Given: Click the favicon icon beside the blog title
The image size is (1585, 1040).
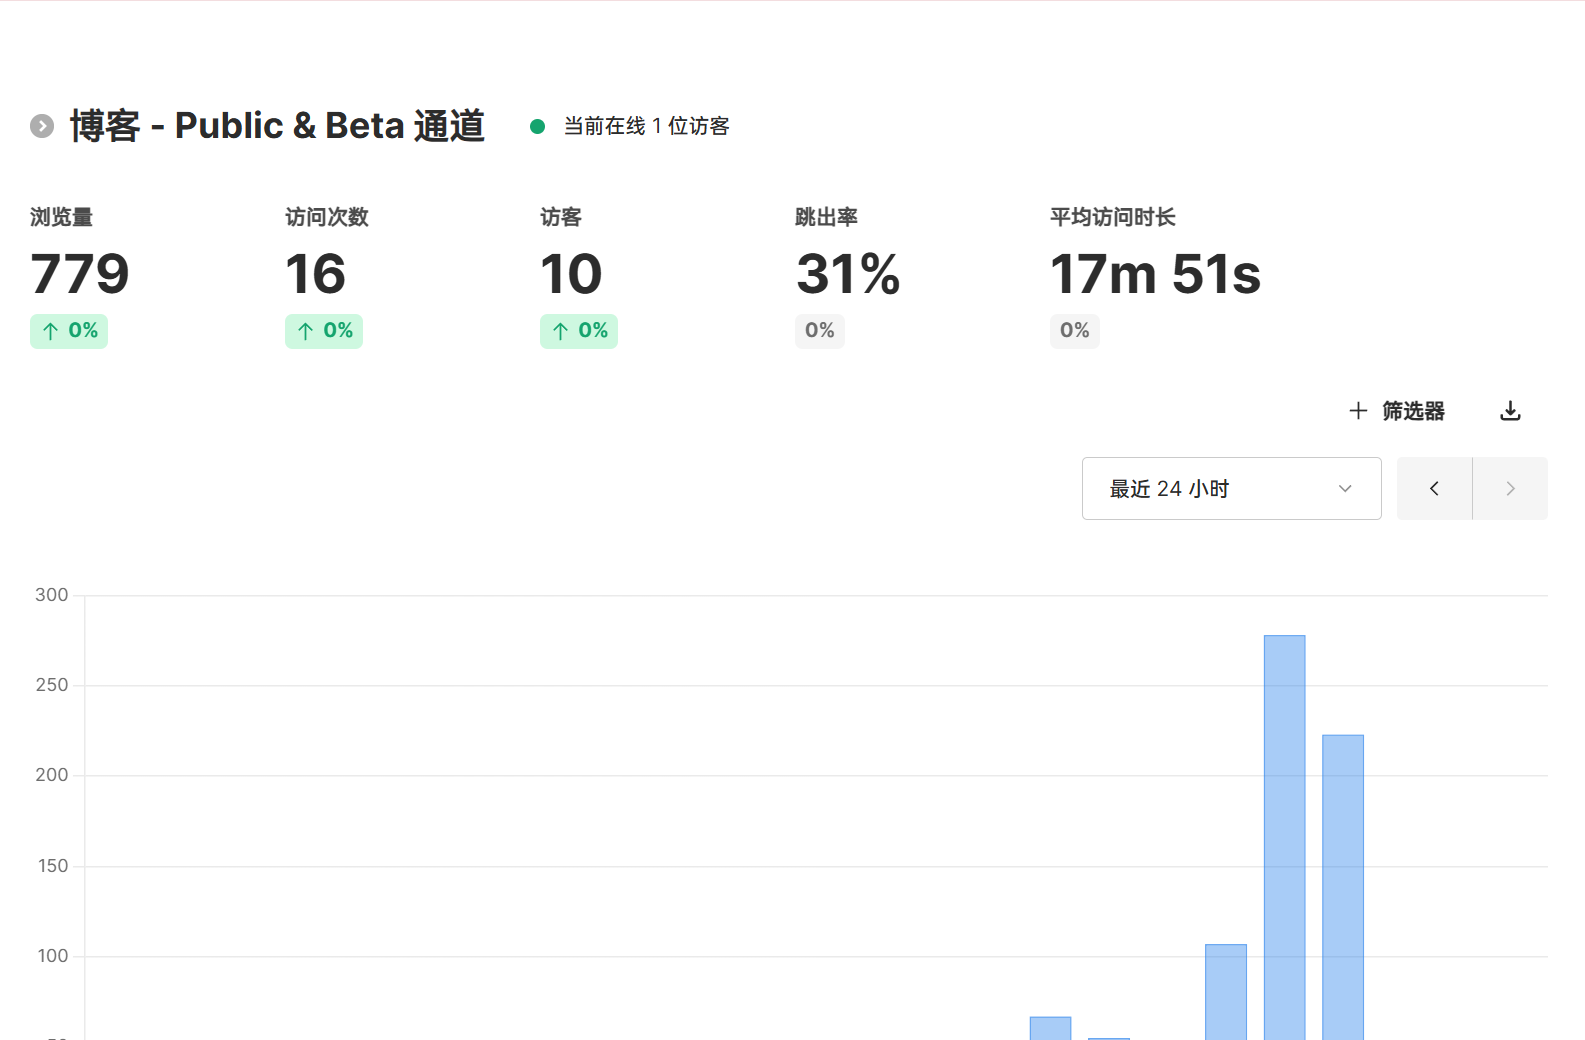Looking at the screenshot, I should click(42, 126).
